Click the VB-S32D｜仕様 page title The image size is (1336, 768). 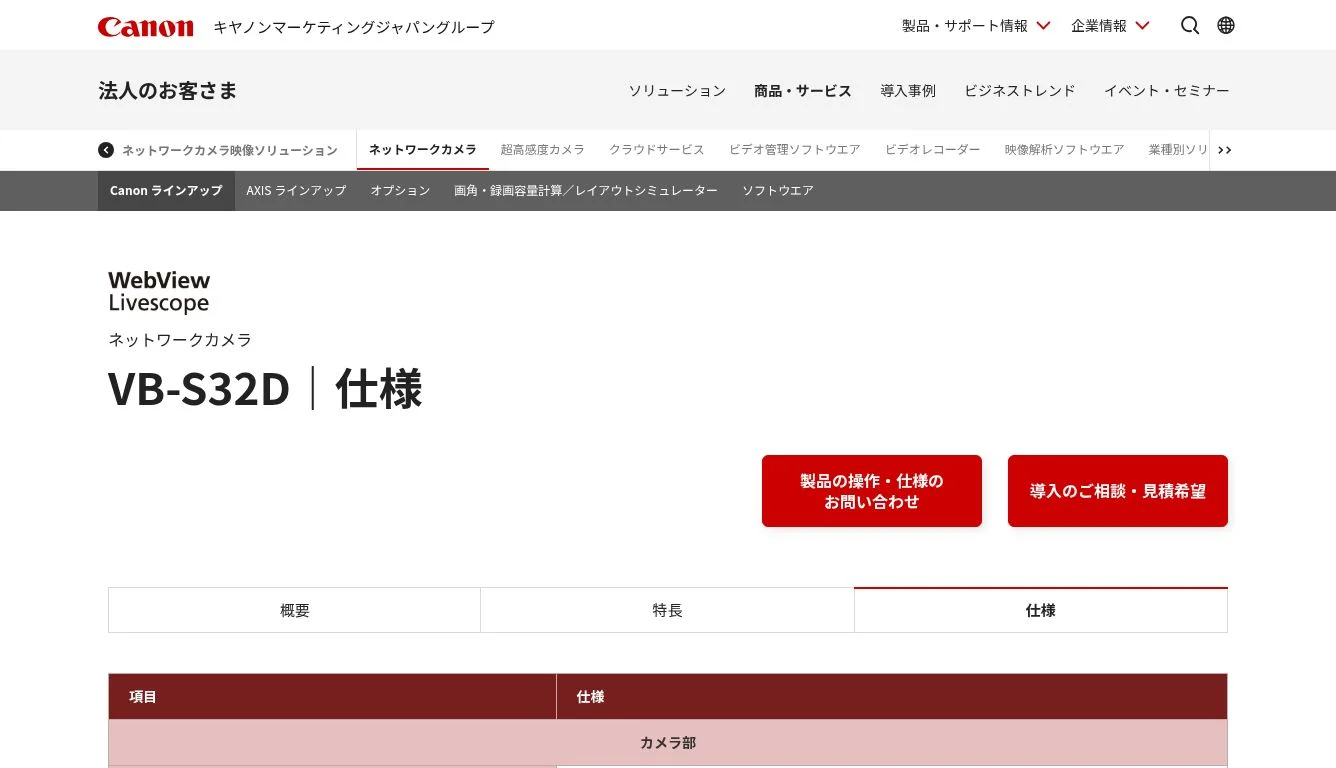point(265,389)
